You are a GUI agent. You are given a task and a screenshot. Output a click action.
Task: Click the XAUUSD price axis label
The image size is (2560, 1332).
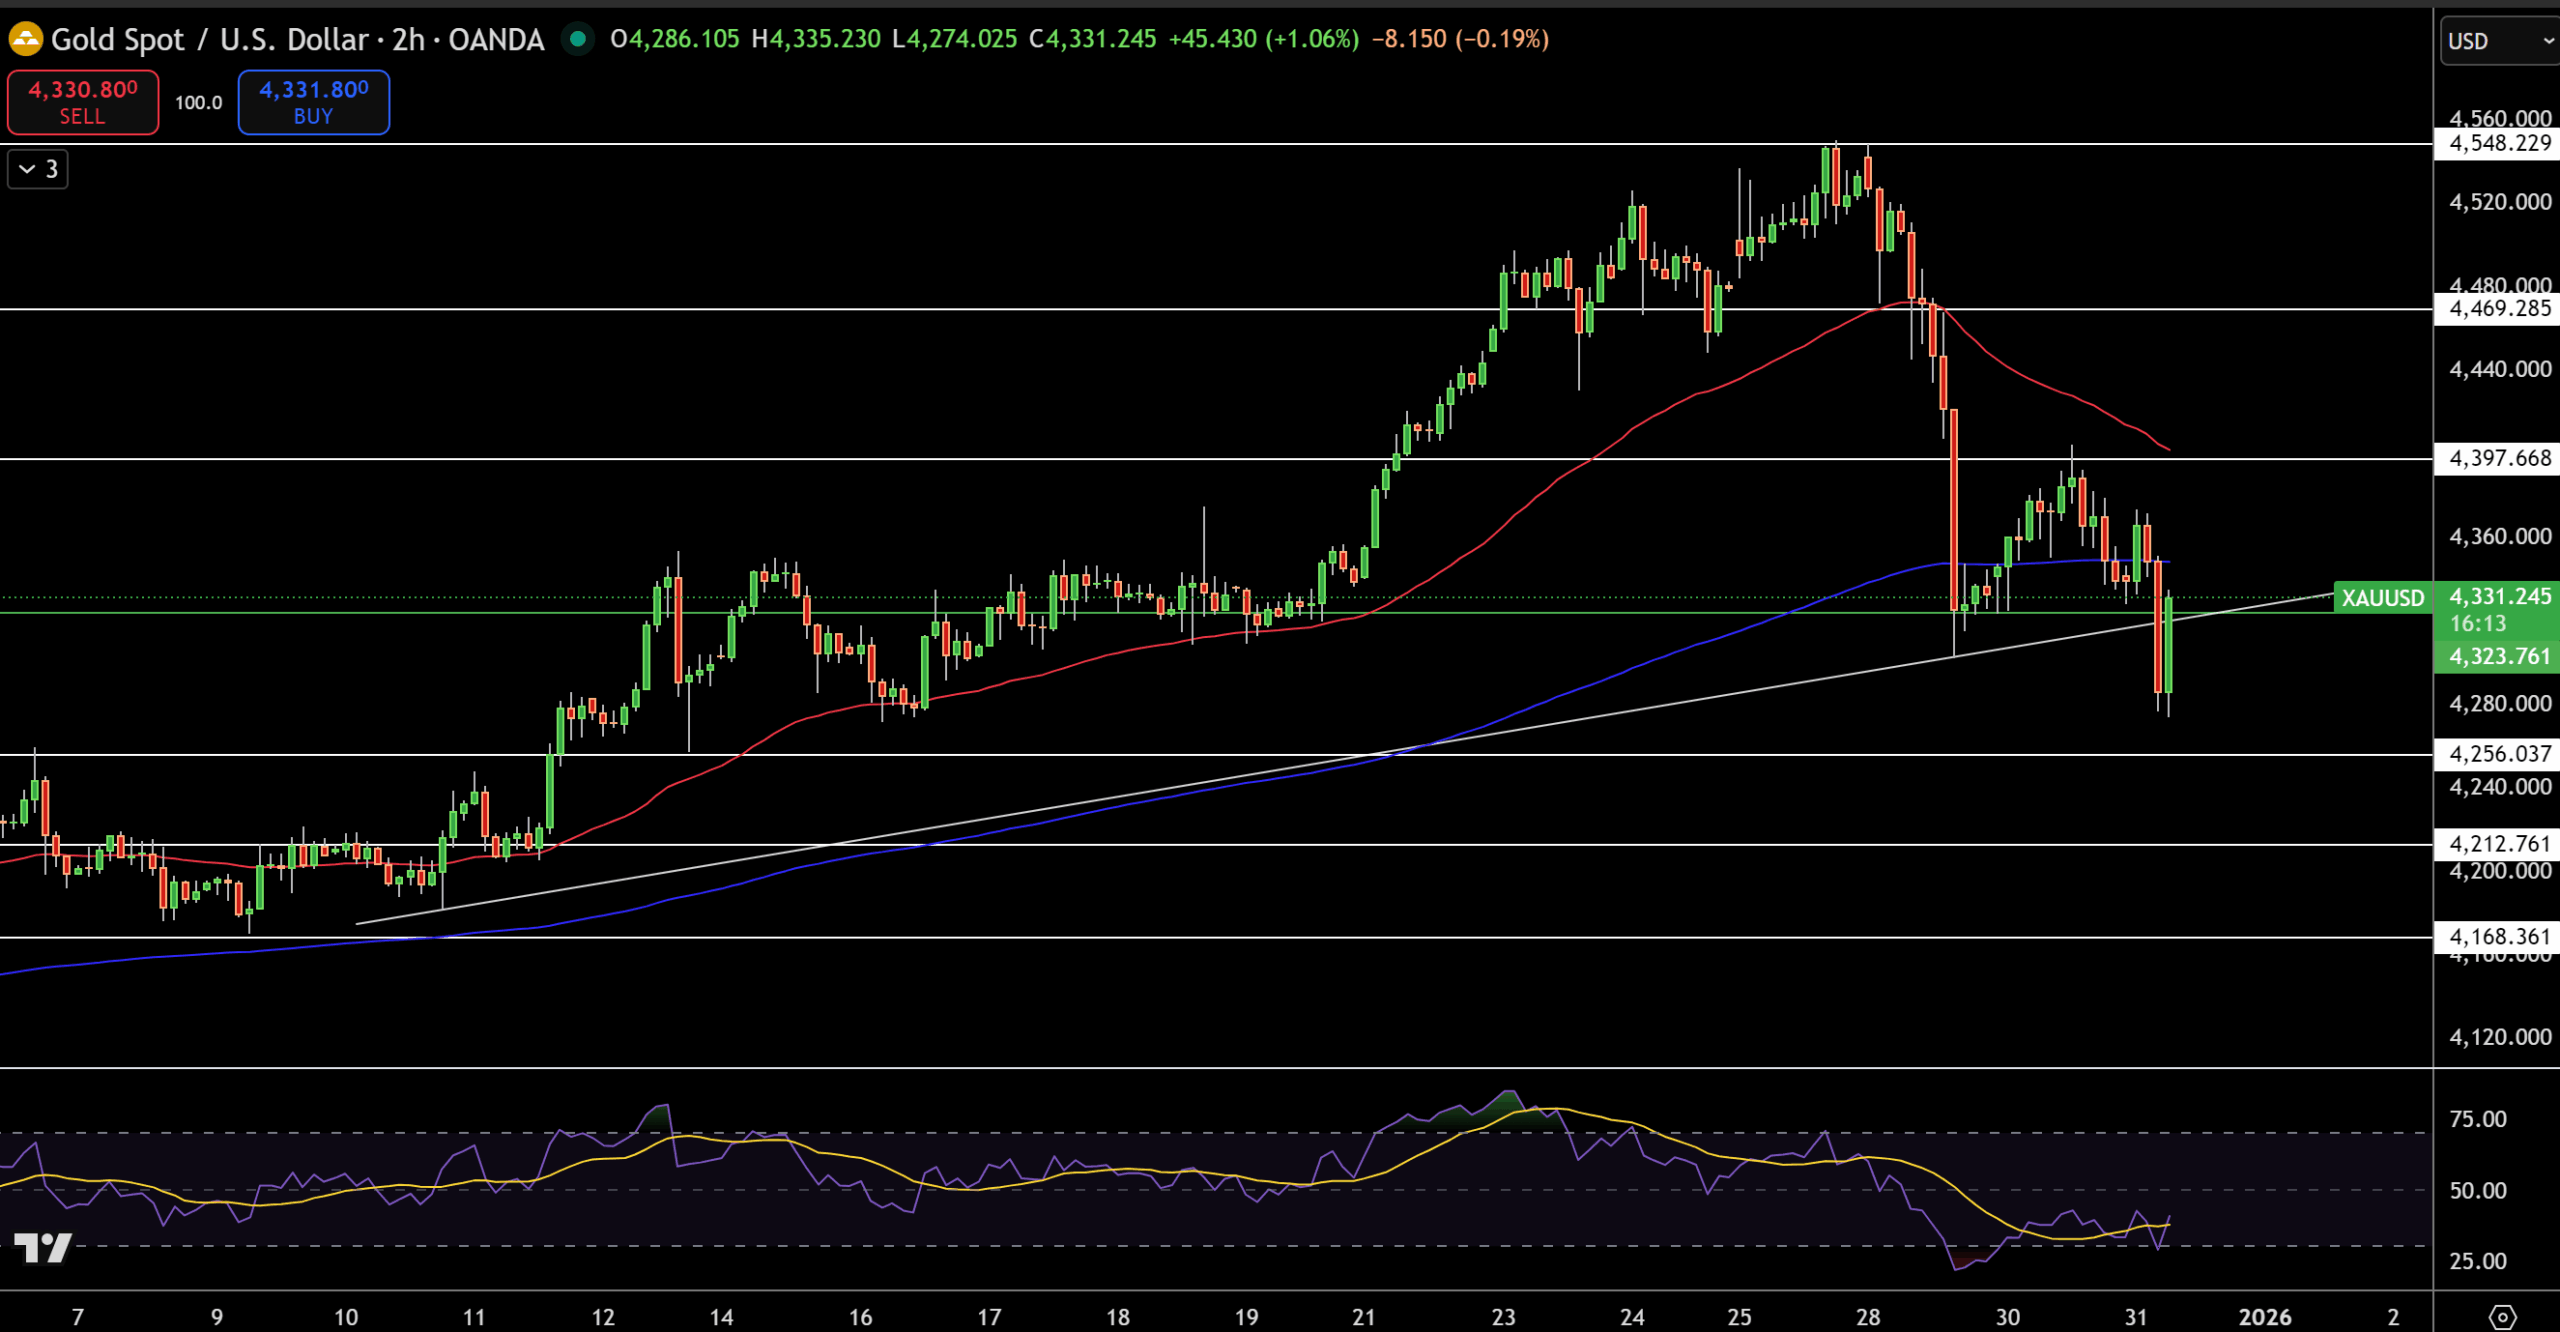pos(2382,598)
